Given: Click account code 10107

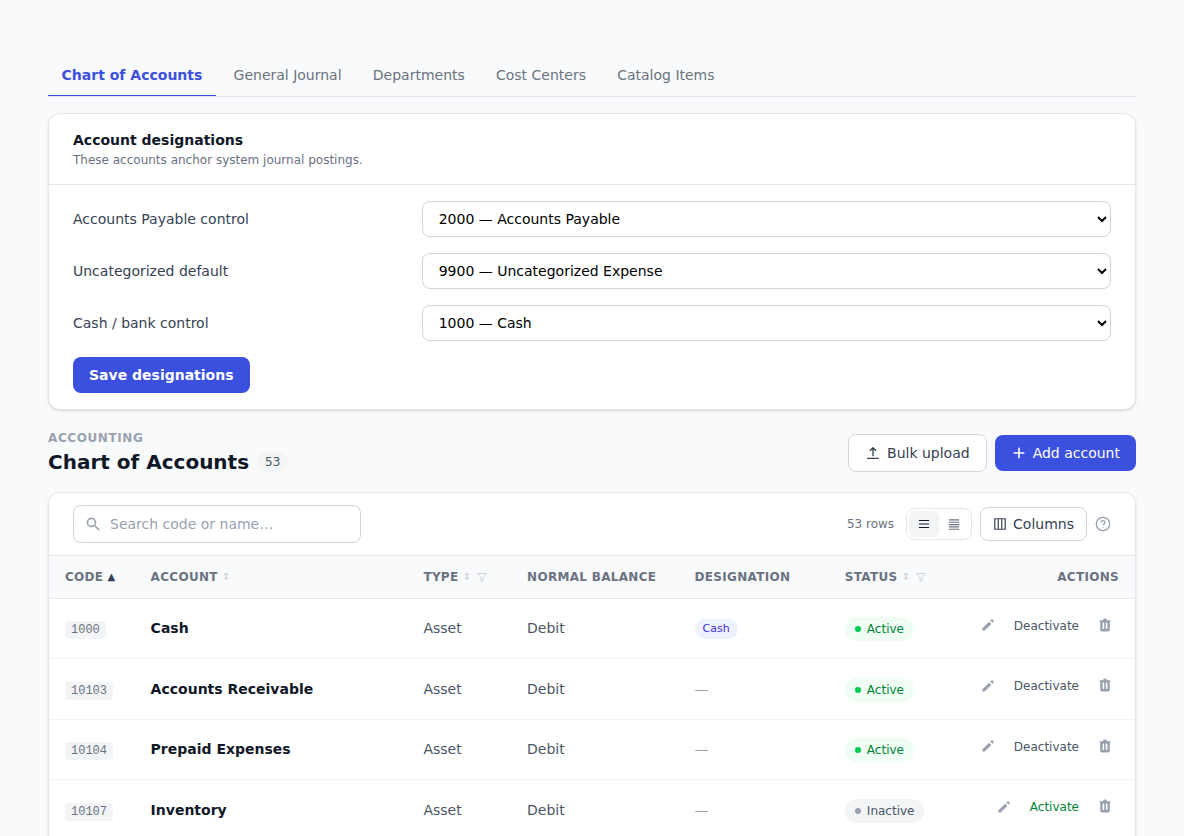Looking at the screenshot, I should [x=89, y=811].
